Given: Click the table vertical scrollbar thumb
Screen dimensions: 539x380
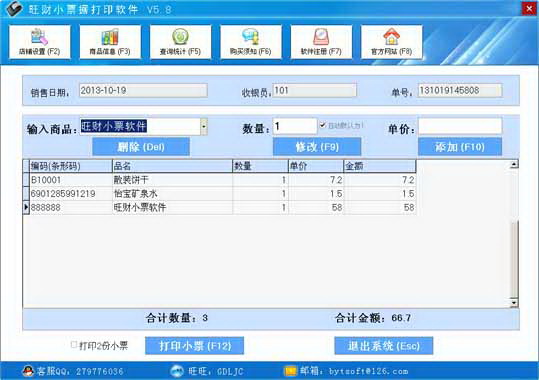Looking at the screenshot, I should click(x=514, y=260).
